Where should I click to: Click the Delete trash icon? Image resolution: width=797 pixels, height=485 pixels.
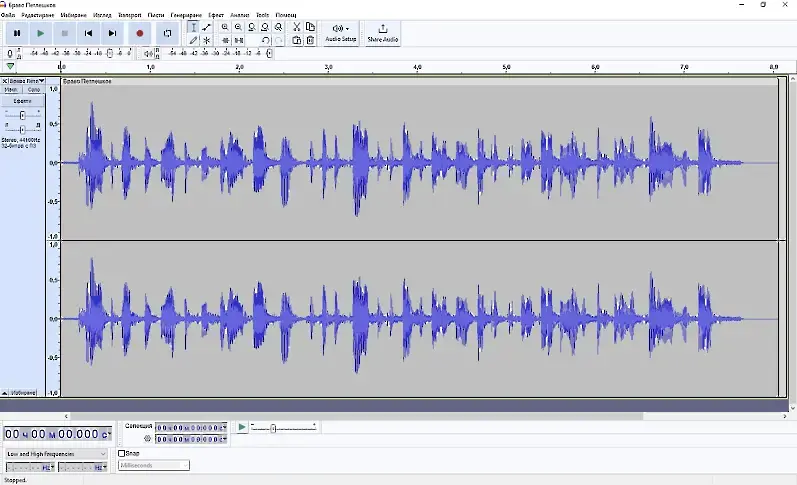click(x=310, y=40)
